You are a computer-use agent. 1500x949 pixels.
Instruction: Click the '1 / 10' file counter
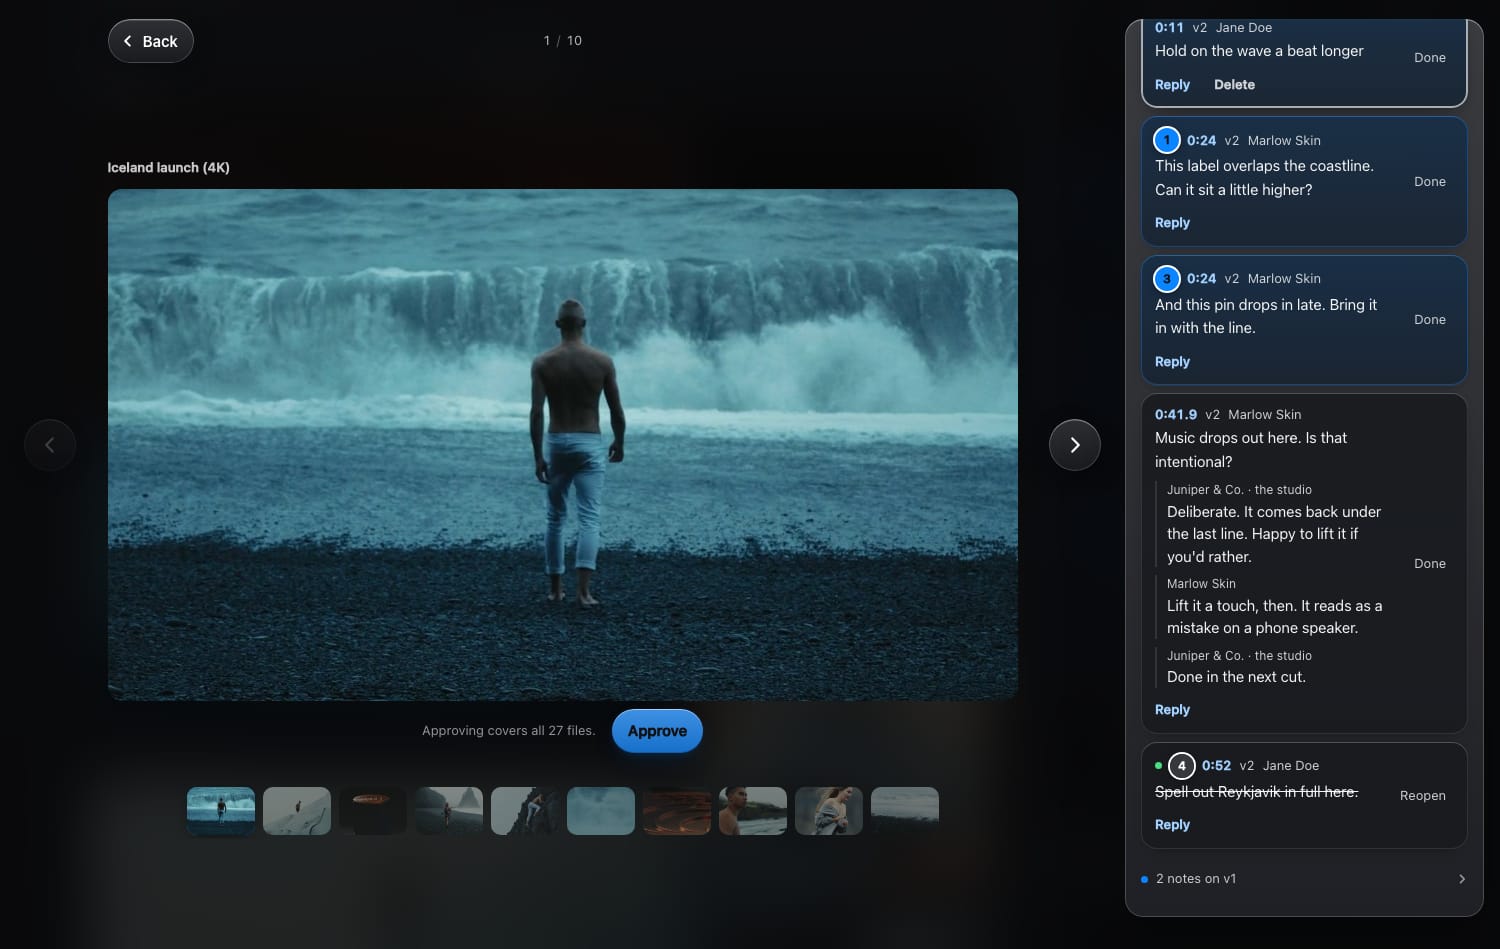click(563, 41)
